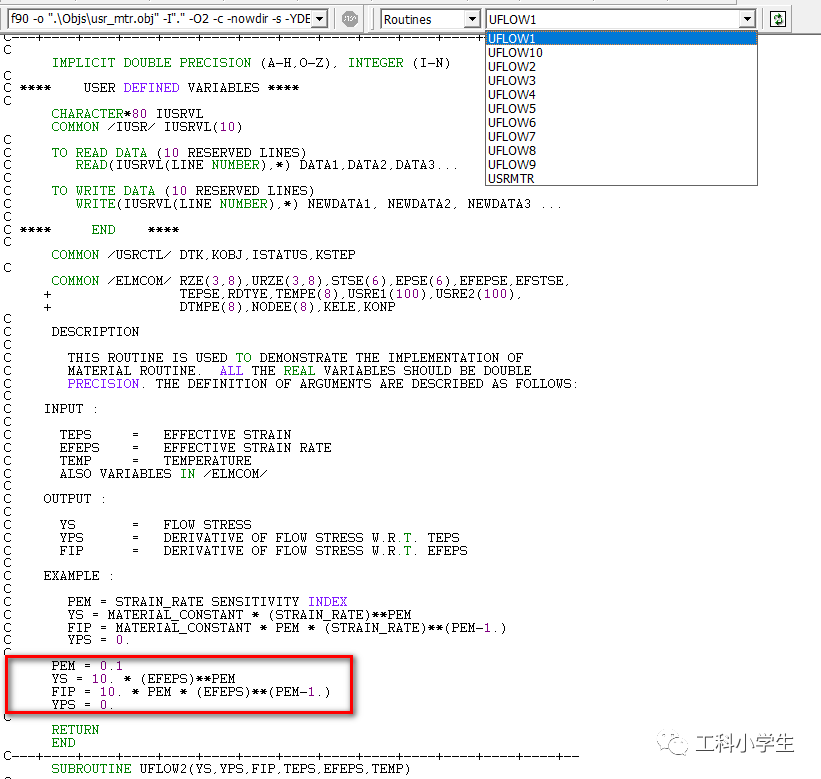Select UFLOW2 in the routine list
The width and height of the screenshot is (821, 779).
click(x=621, y=67)
